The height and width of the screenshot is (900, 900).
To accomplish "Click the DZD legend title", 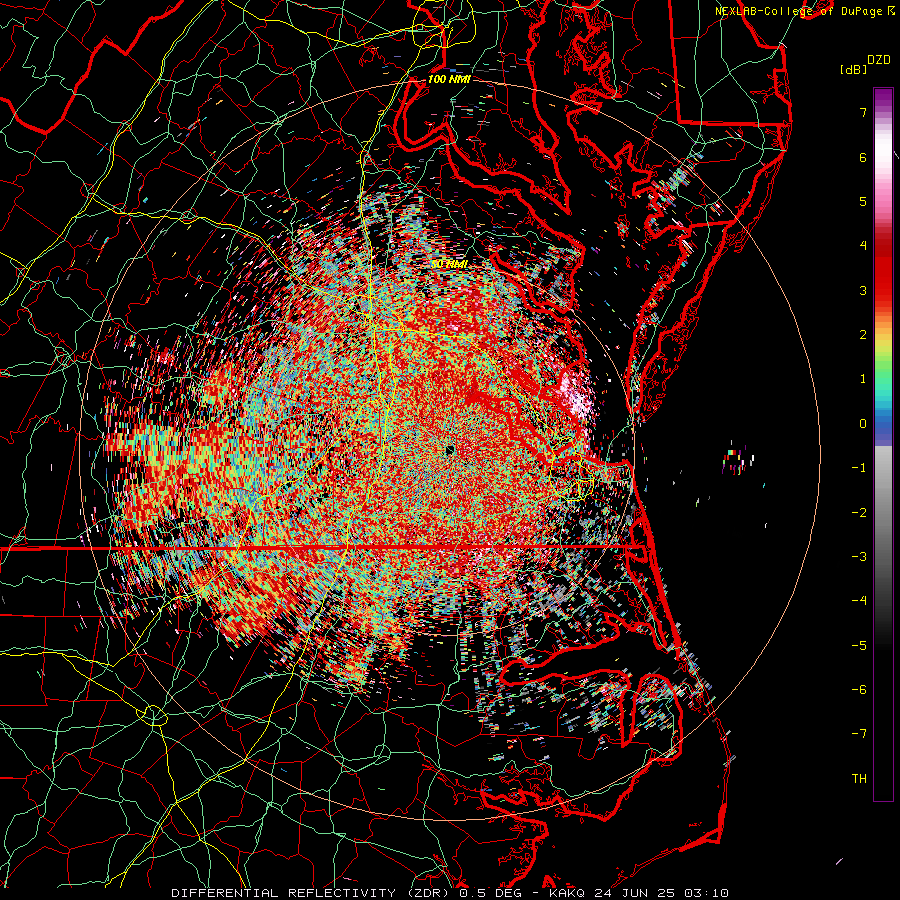I will (879, 60).
